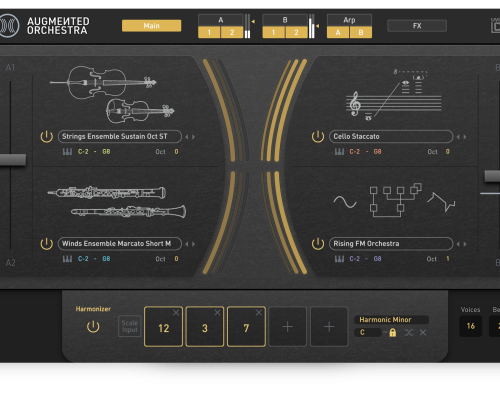Image resolution: width=500 pixels, height=400 pixels.
Task: Select Arp B button
Action: point(361,32)
